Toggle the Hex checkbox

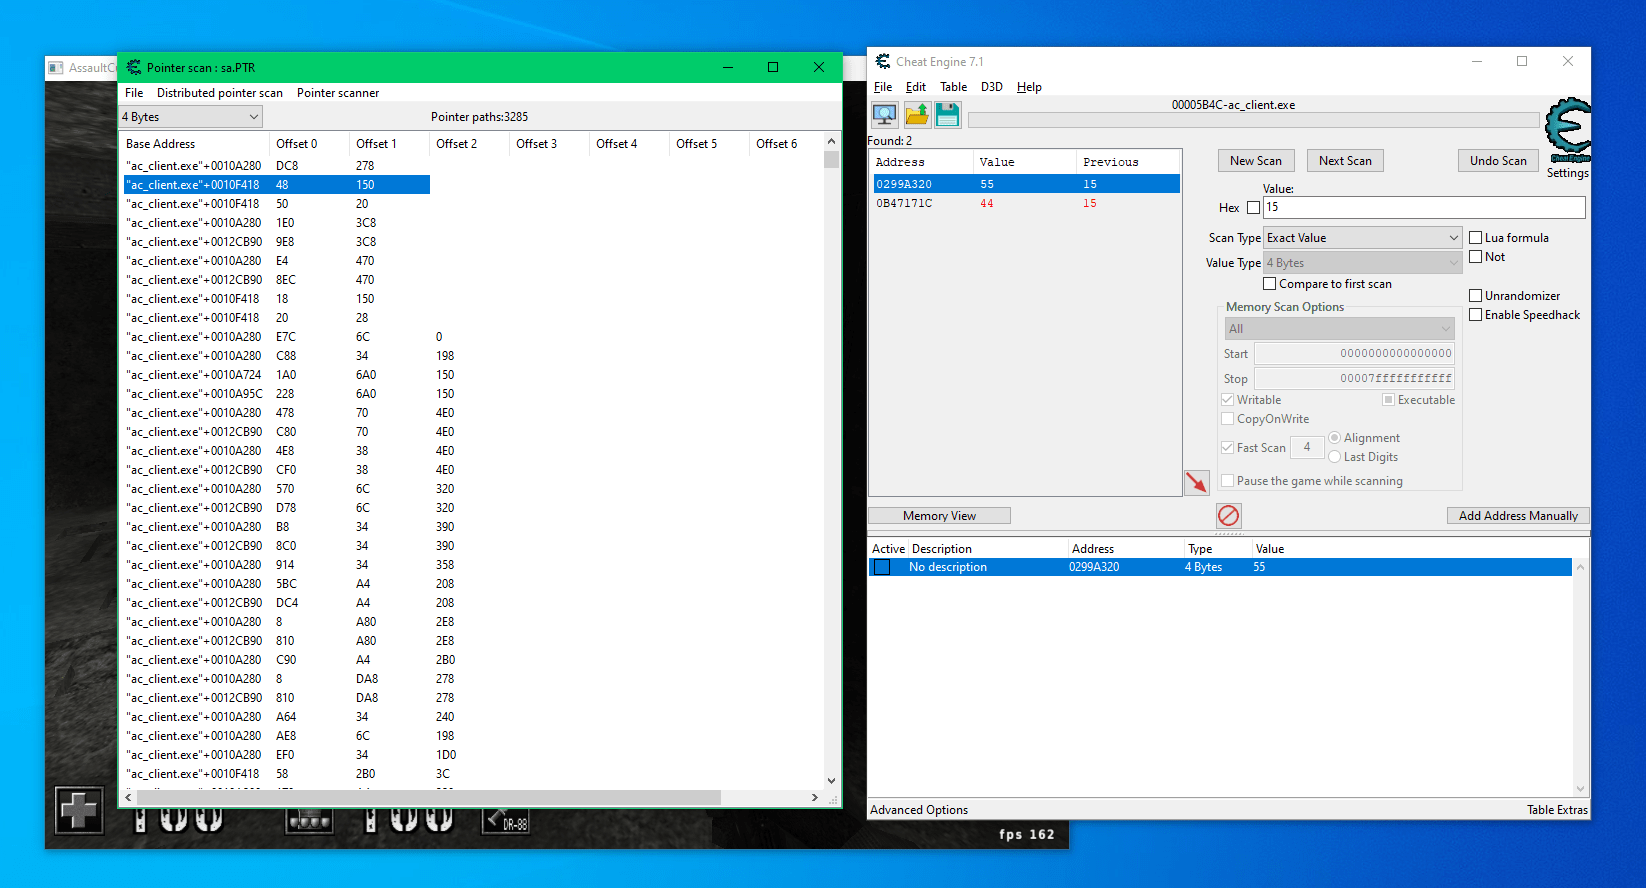click(x=1253, y=208)
